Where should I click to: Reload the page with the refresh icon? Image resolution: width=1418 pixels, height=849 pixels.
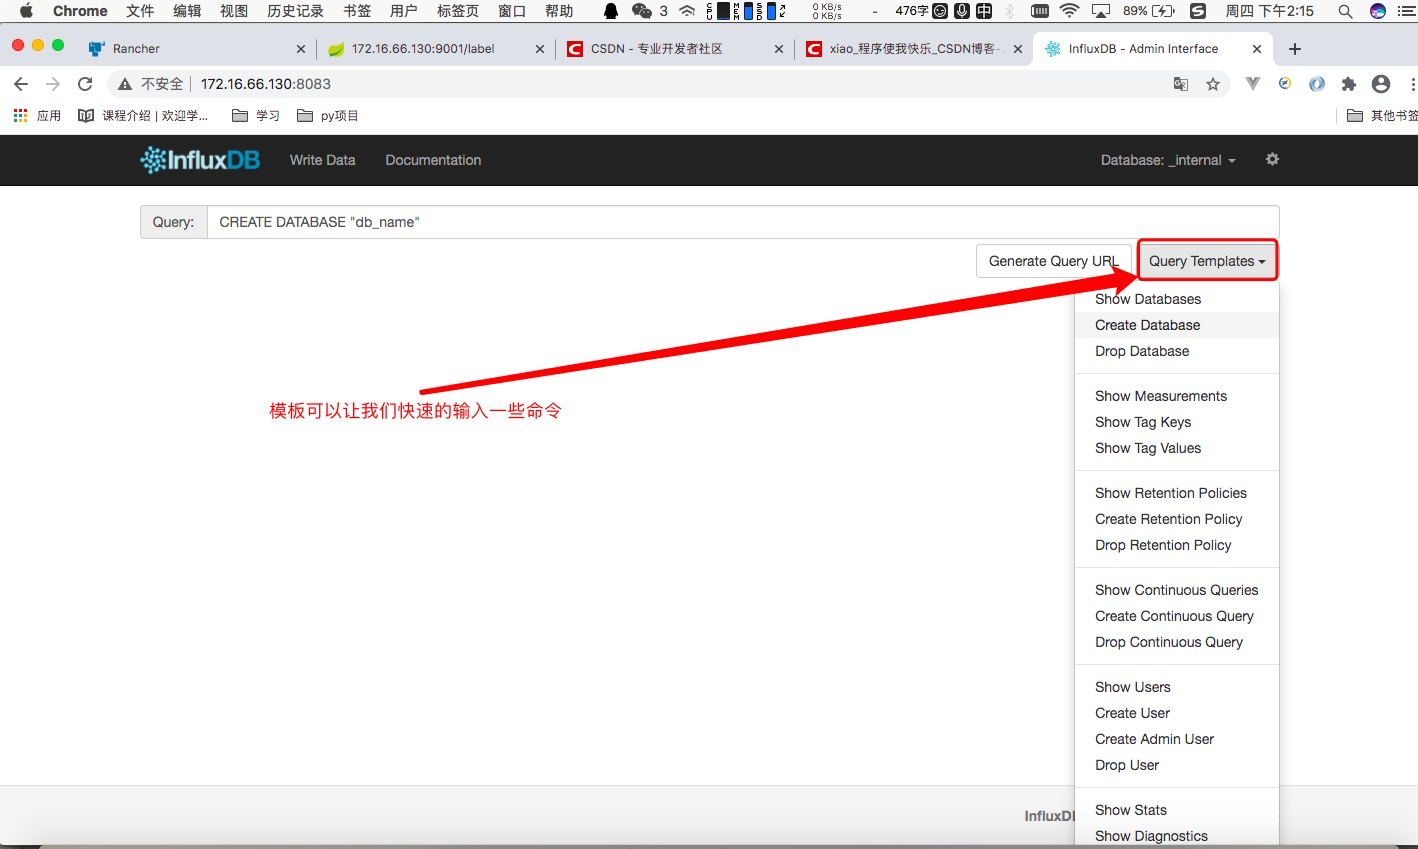click(85, 84)
